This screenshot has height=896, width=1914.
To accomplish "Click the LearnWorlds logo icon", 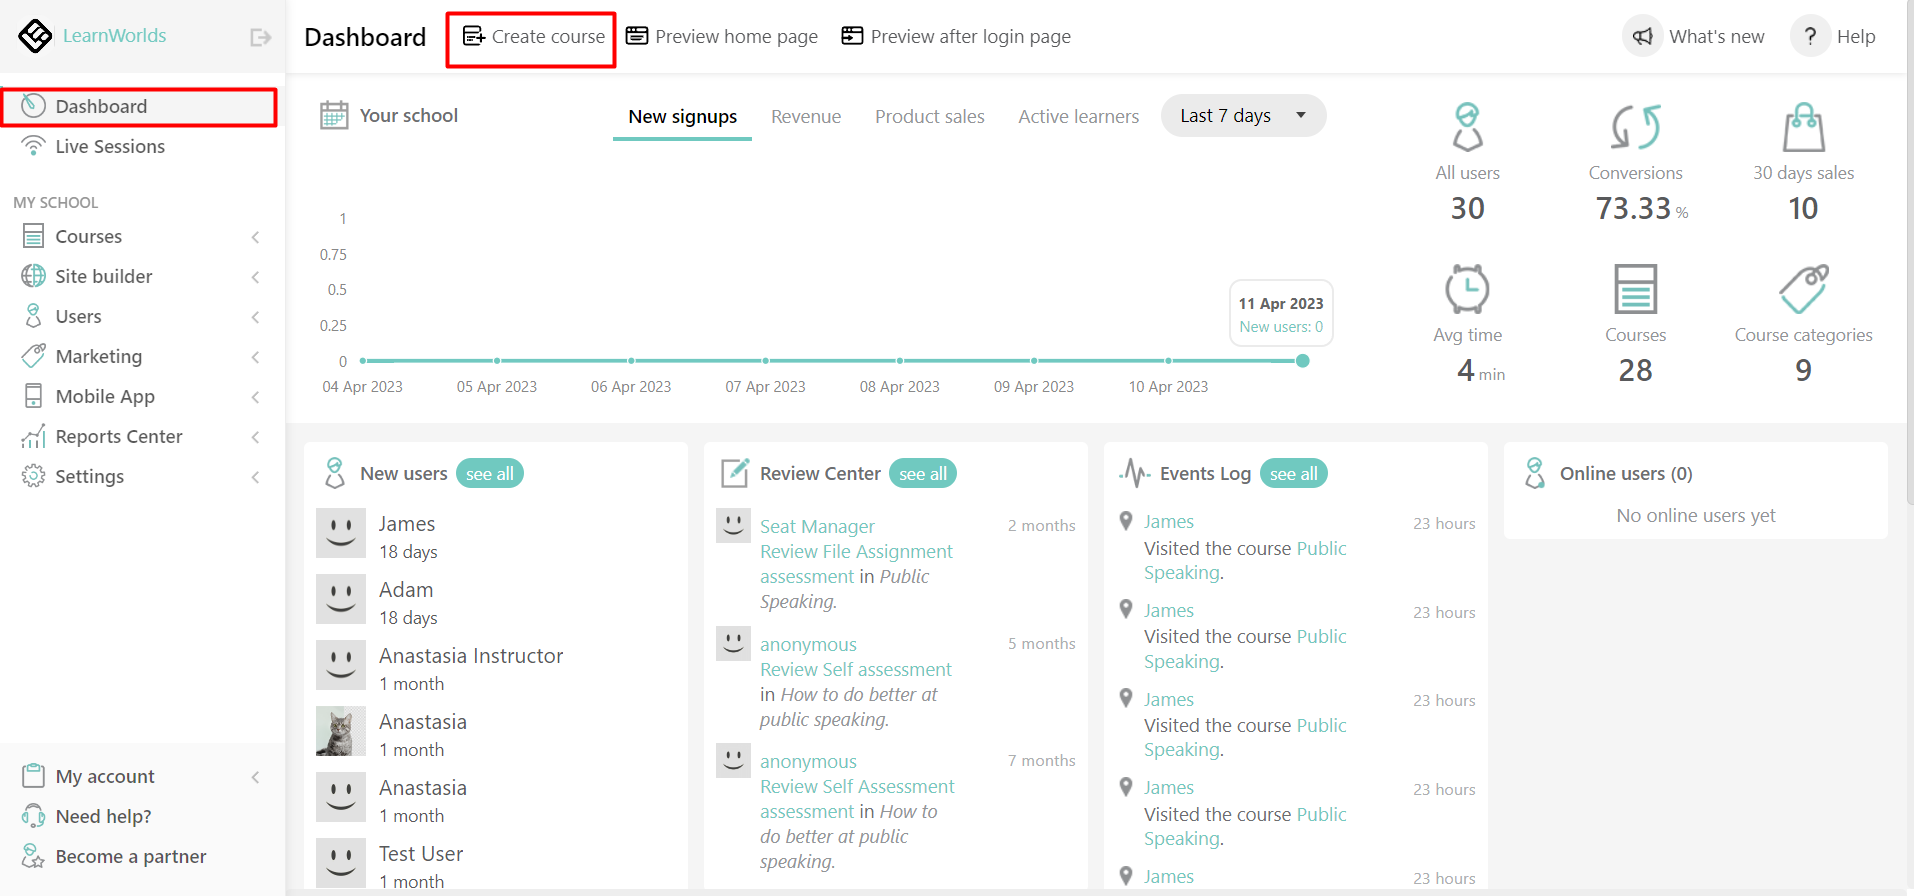I will (35, 36).
